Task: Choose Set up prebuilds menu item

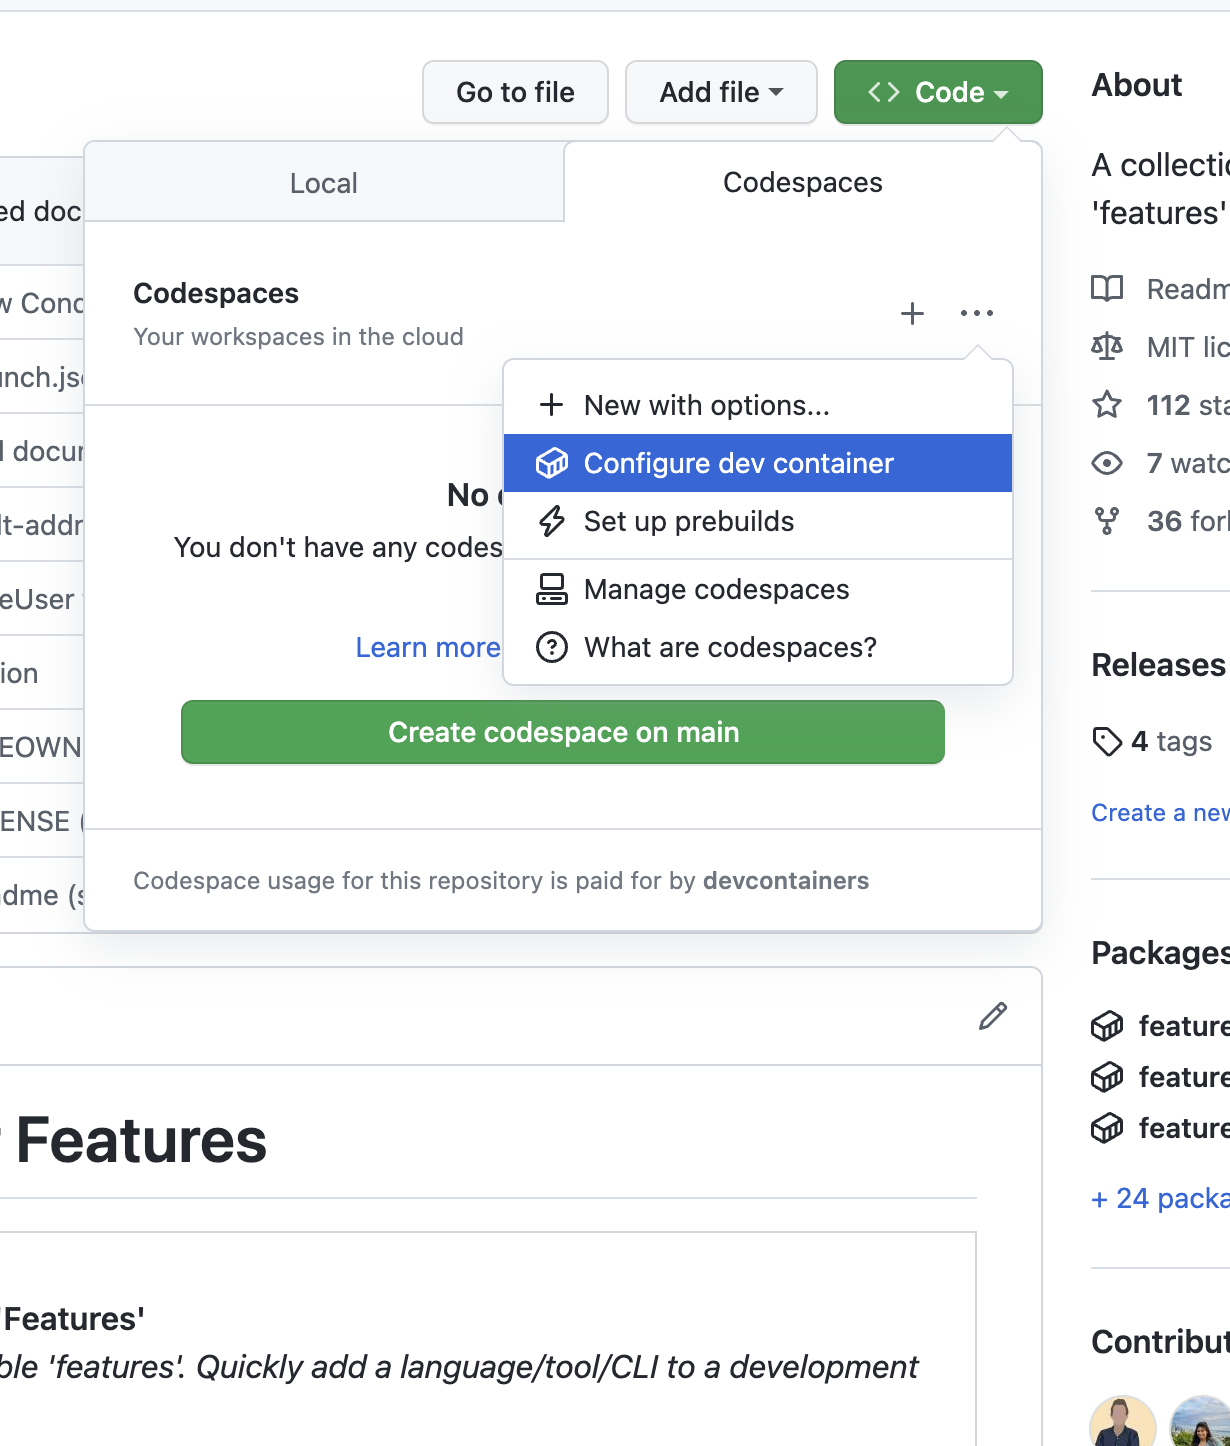Action: 758,521
